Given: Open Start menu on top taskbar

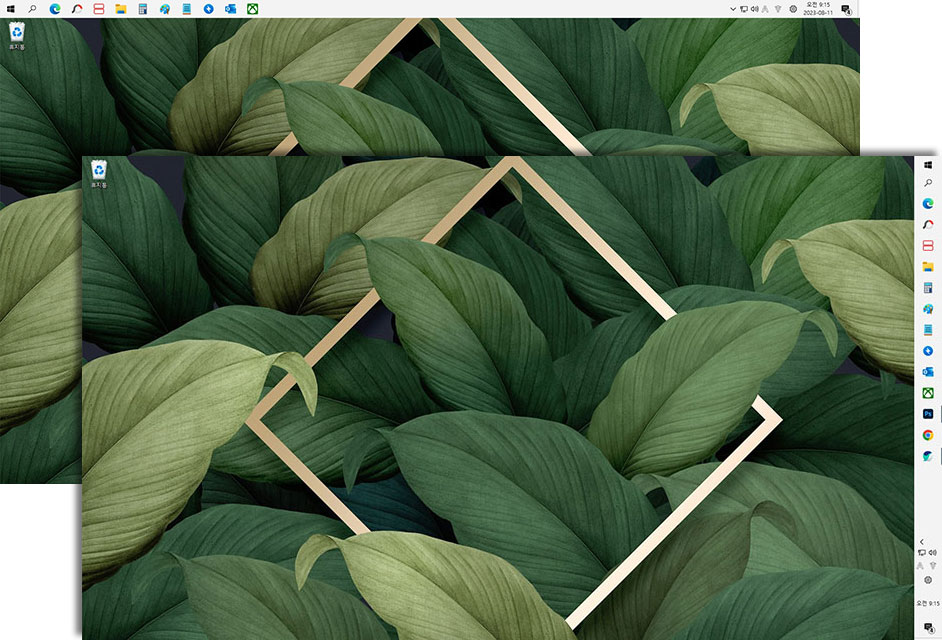Looking at the screenshot, I should 10,9.
